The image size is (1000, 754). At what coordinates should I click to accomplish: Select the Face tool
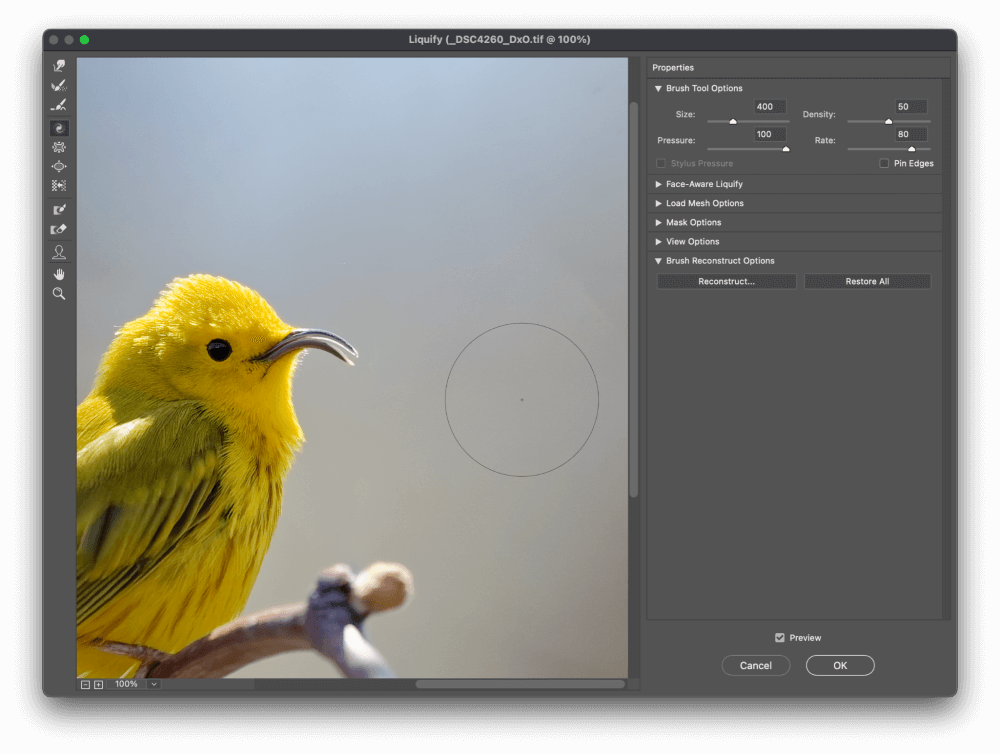pos(59,252)
